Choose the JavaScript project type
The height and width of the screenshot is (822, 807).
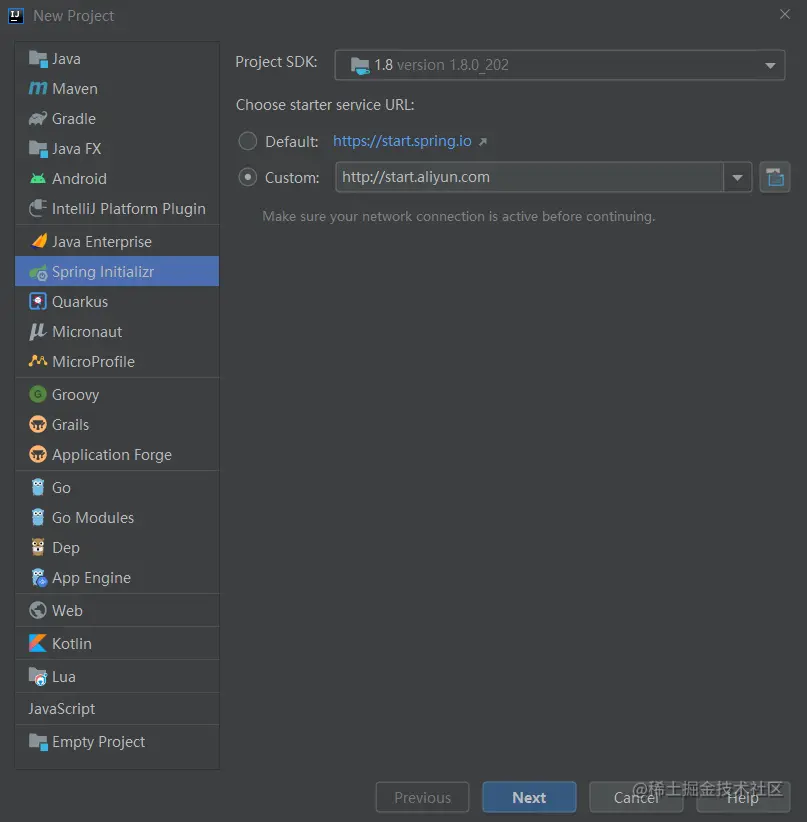pos(117,709)
